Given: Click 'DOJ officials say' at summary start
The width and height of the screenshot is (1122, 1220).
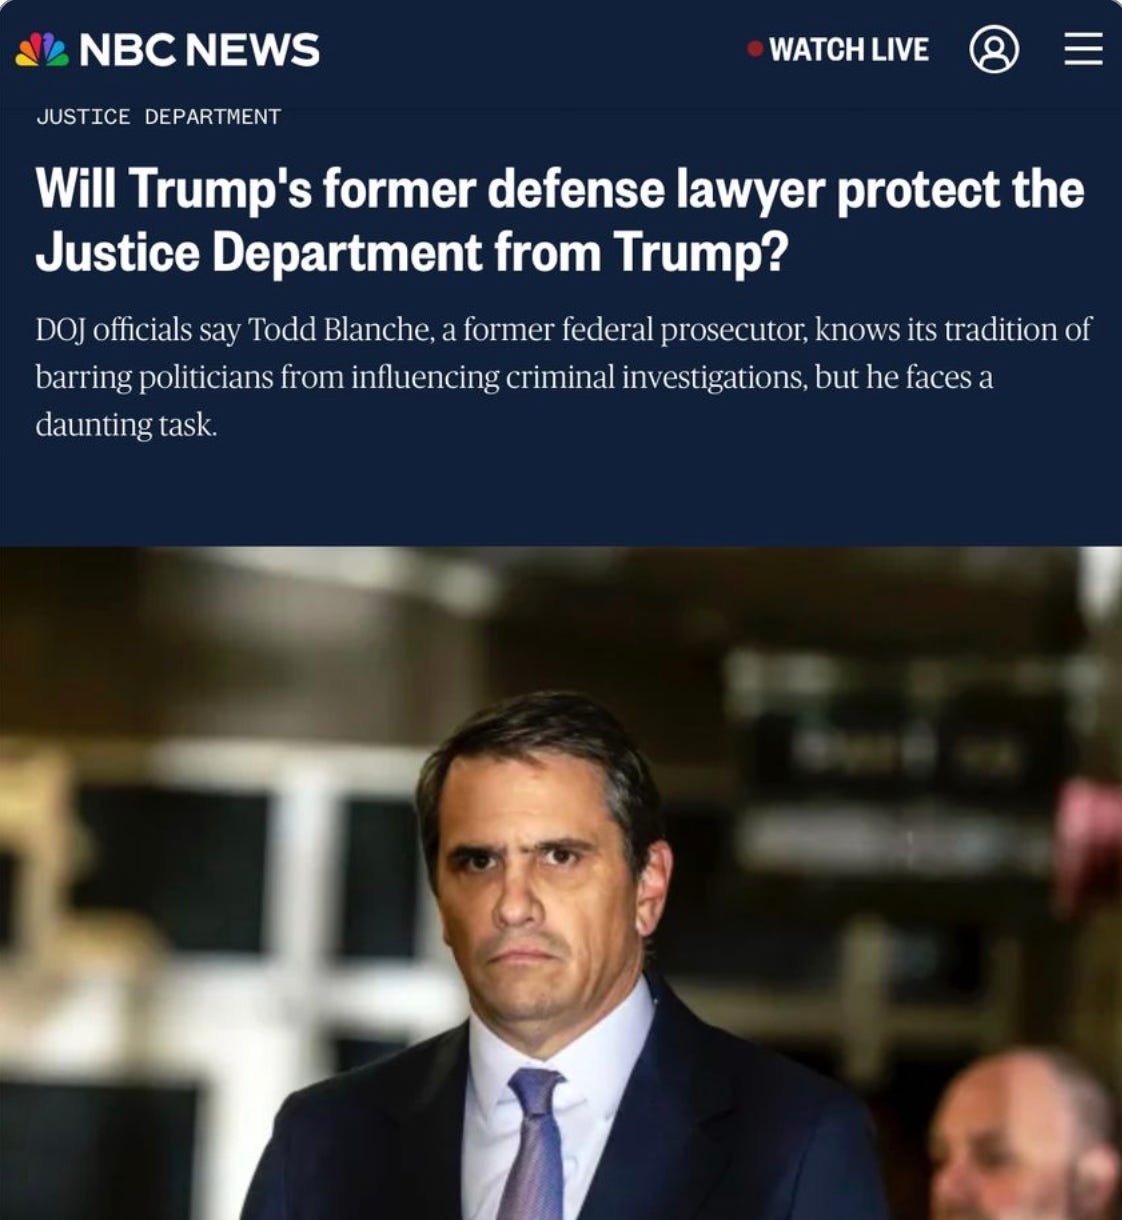Looking at the screenshot, I should [x=138, y=330].
